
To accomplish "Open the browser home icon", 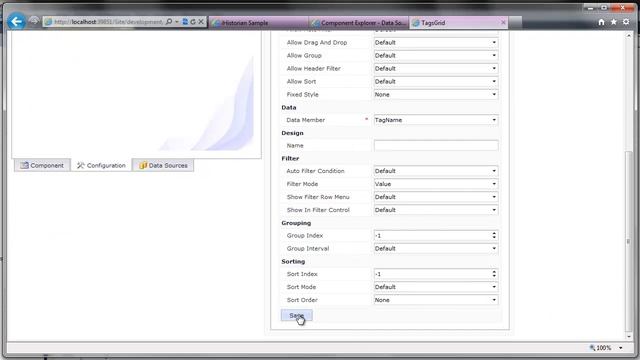I will tap(601, 22).
